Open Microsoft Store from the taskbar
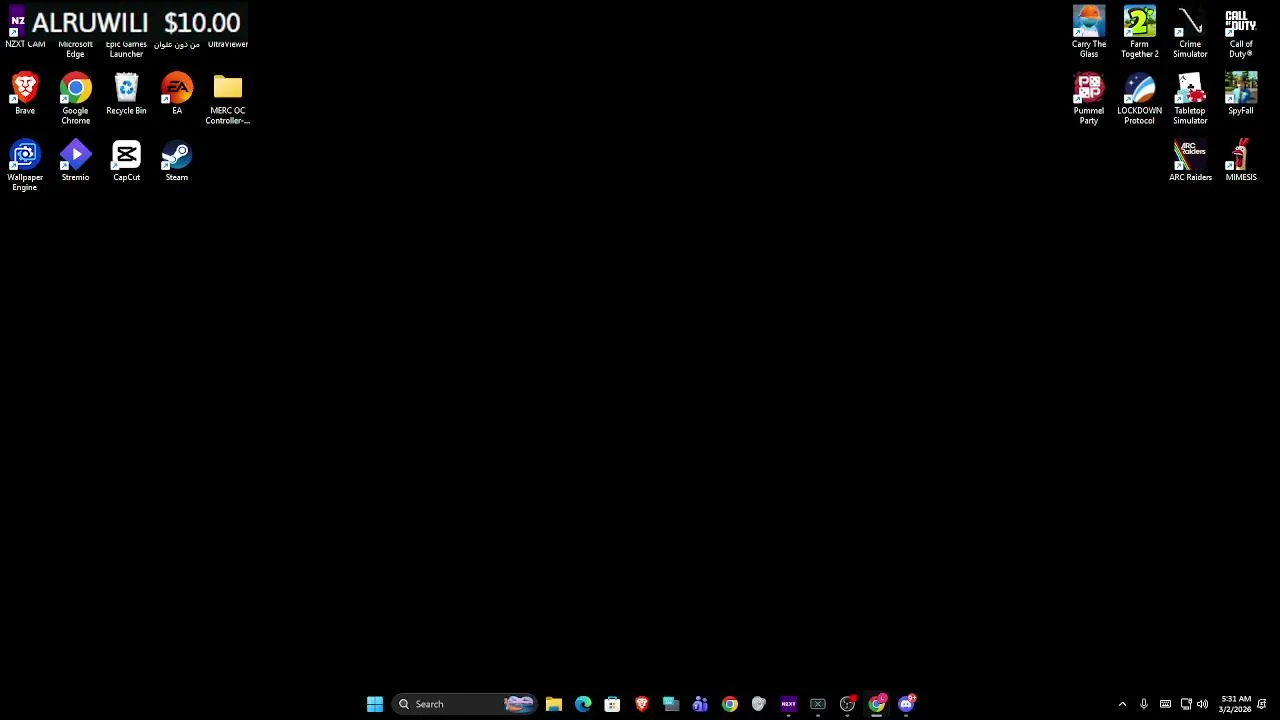The width and height of the screenshot is (1280, 720). coord(612,704)
